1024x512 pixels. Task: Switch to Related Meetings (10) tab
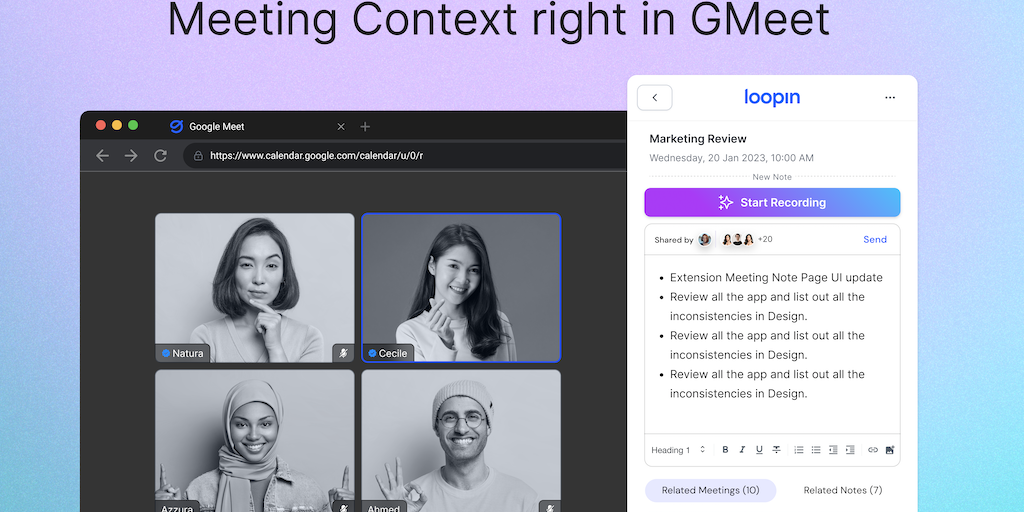pos(710,490)
